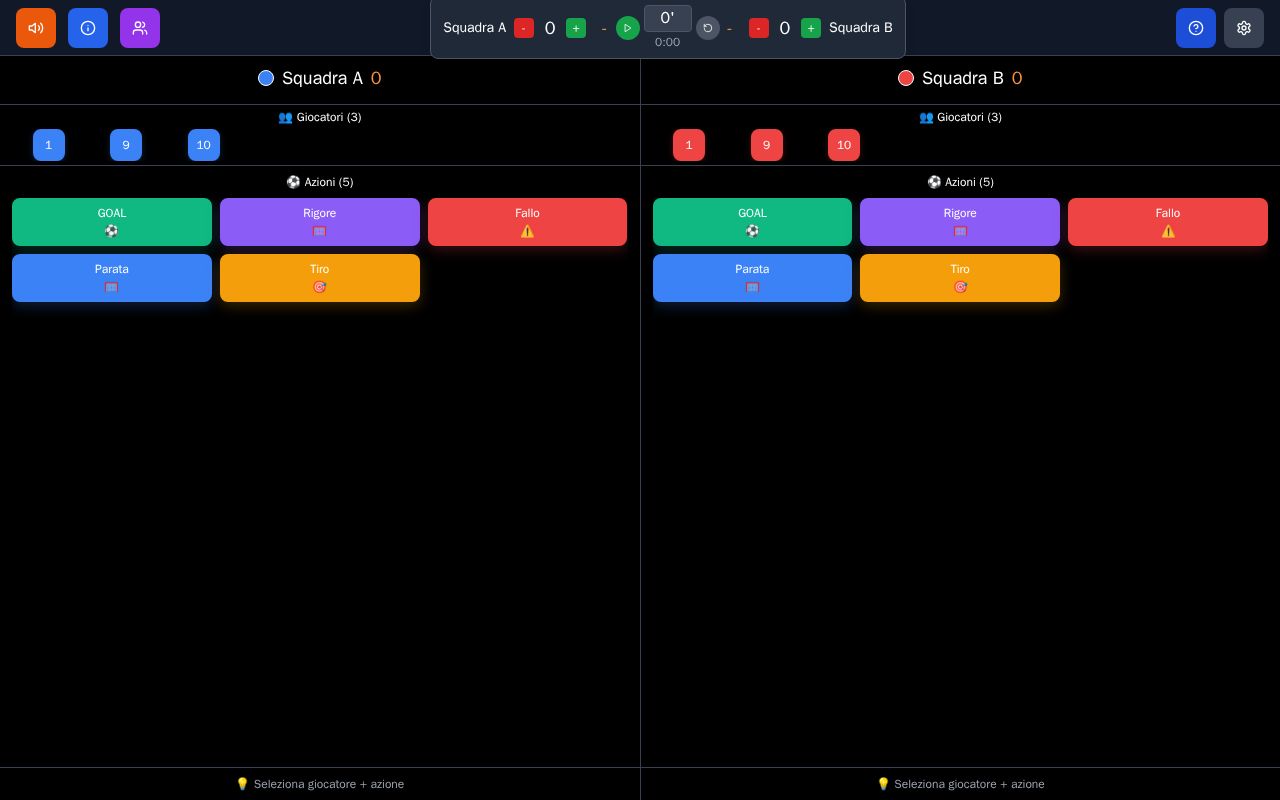
Task: Start the match timer with play button
Action: point(628,28)
